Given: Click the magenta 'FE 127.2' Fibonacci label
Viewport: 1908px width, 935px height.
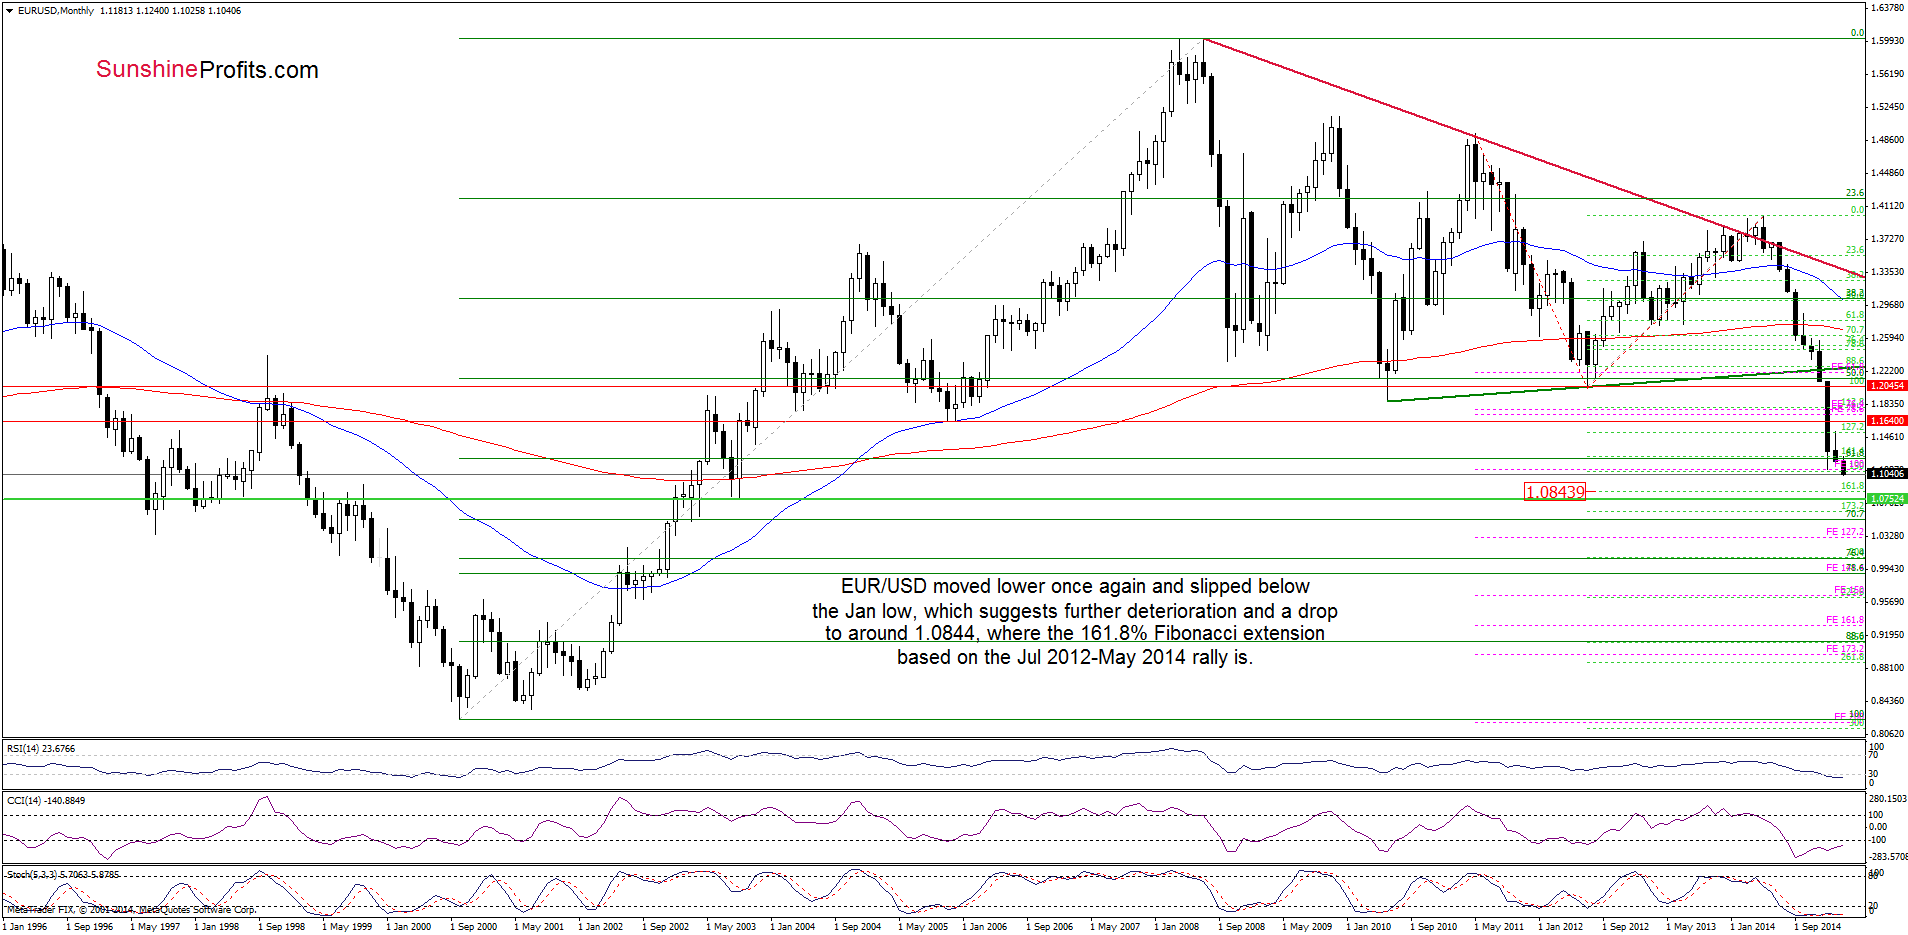Looking at the screenshot, I should pyautogui.click(x=1845, y=532).
